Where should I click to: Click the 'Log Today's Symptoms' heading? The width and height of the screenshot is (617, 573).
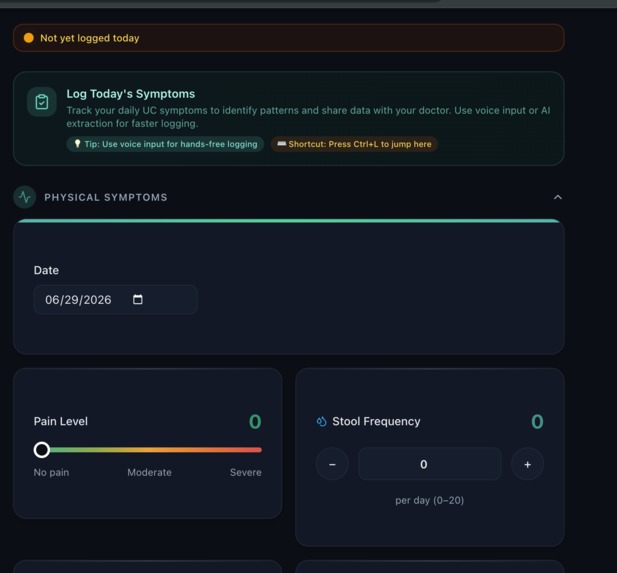pyautogui.click(x=131, y=94)
